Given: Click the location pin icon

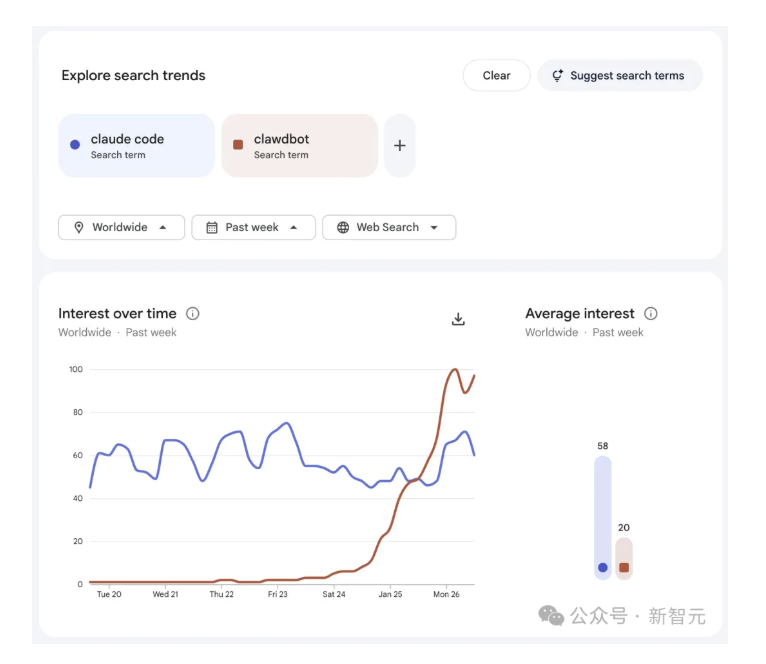Looking at the screenshot, I should pos(79,227).
